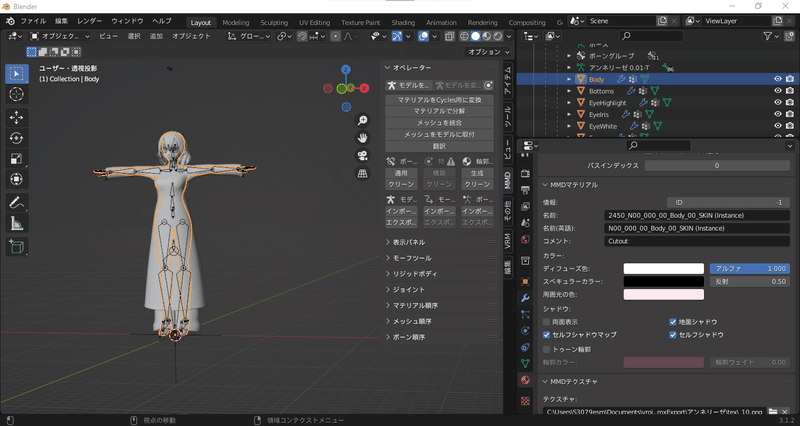Open the Output properties tab icon
Viewport: 800px width, 426px height.
tap(526, 190)
